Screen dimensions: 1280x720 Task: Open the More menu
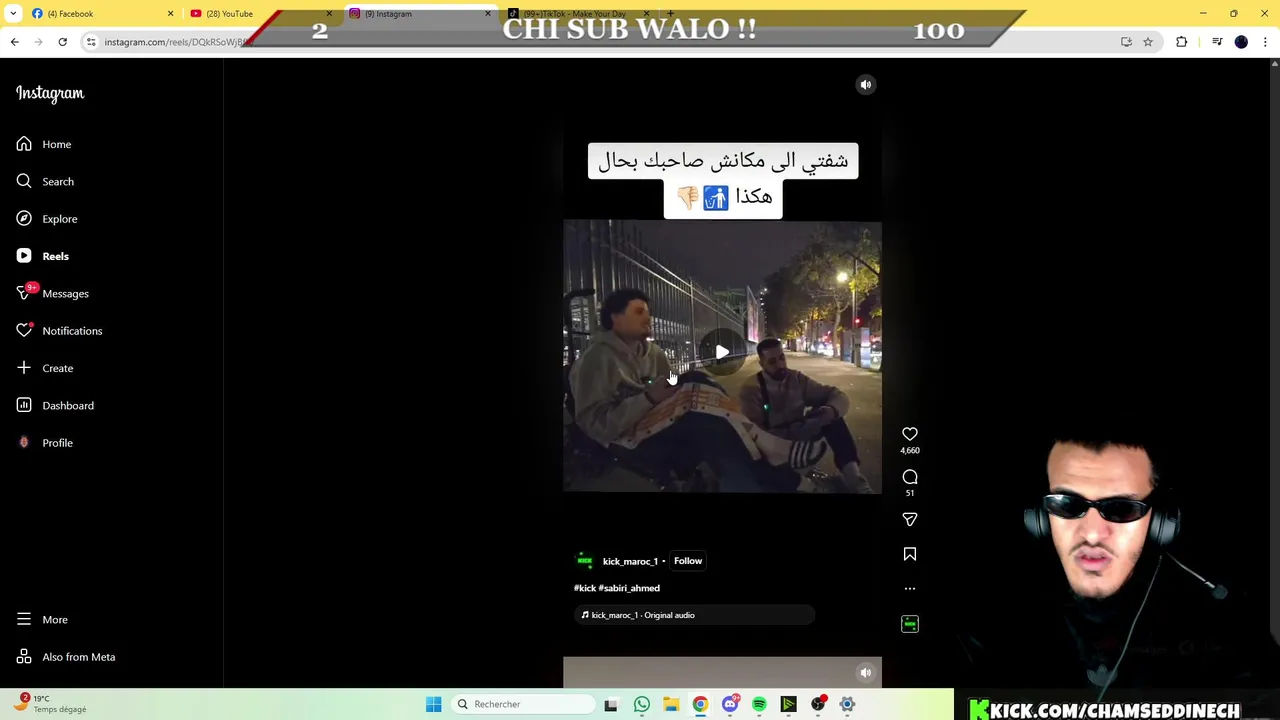pos(42,620)
